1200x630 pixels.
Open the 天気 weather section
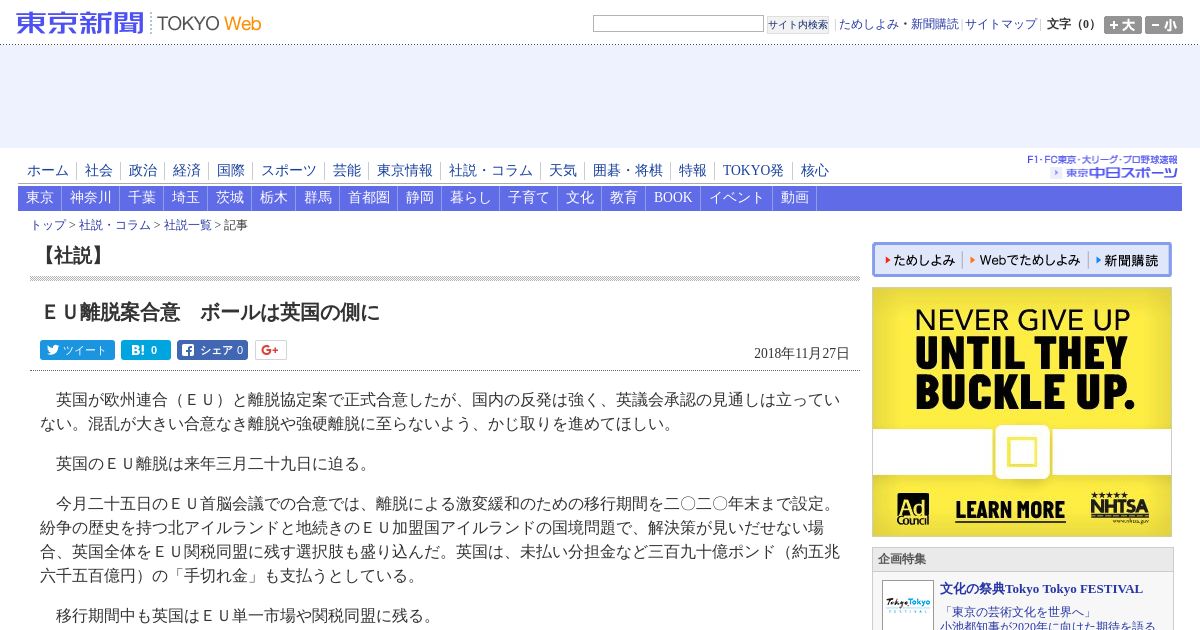[563, 171]
